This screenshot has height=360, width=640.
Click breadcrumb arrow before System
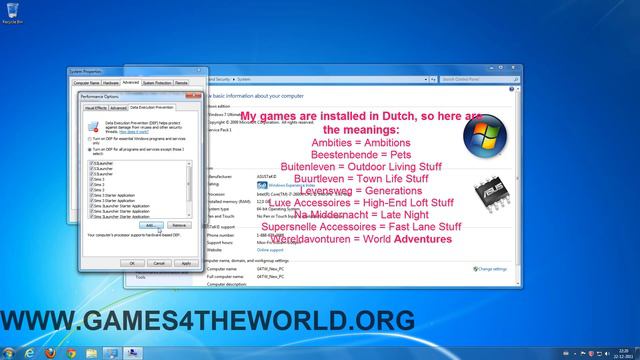[234, 79]
